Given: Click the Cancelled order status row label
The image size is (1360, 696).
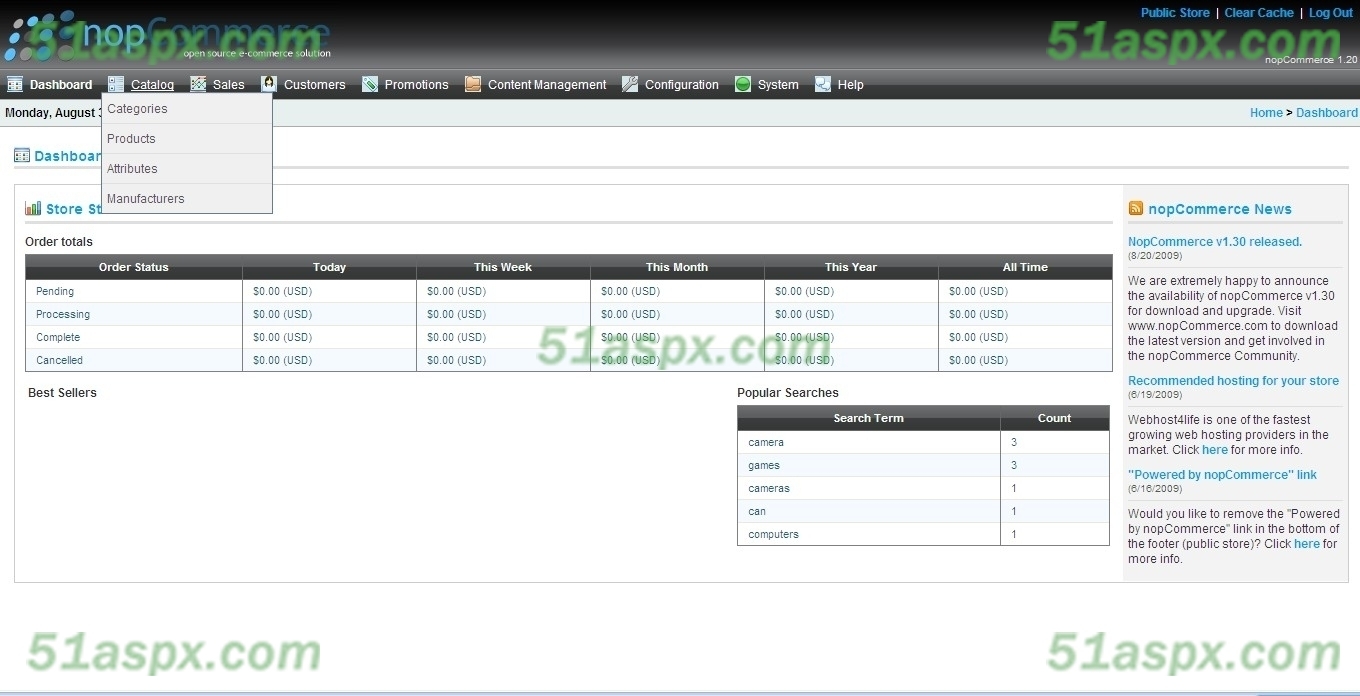Looking at the screenshot, I should 59,361.
